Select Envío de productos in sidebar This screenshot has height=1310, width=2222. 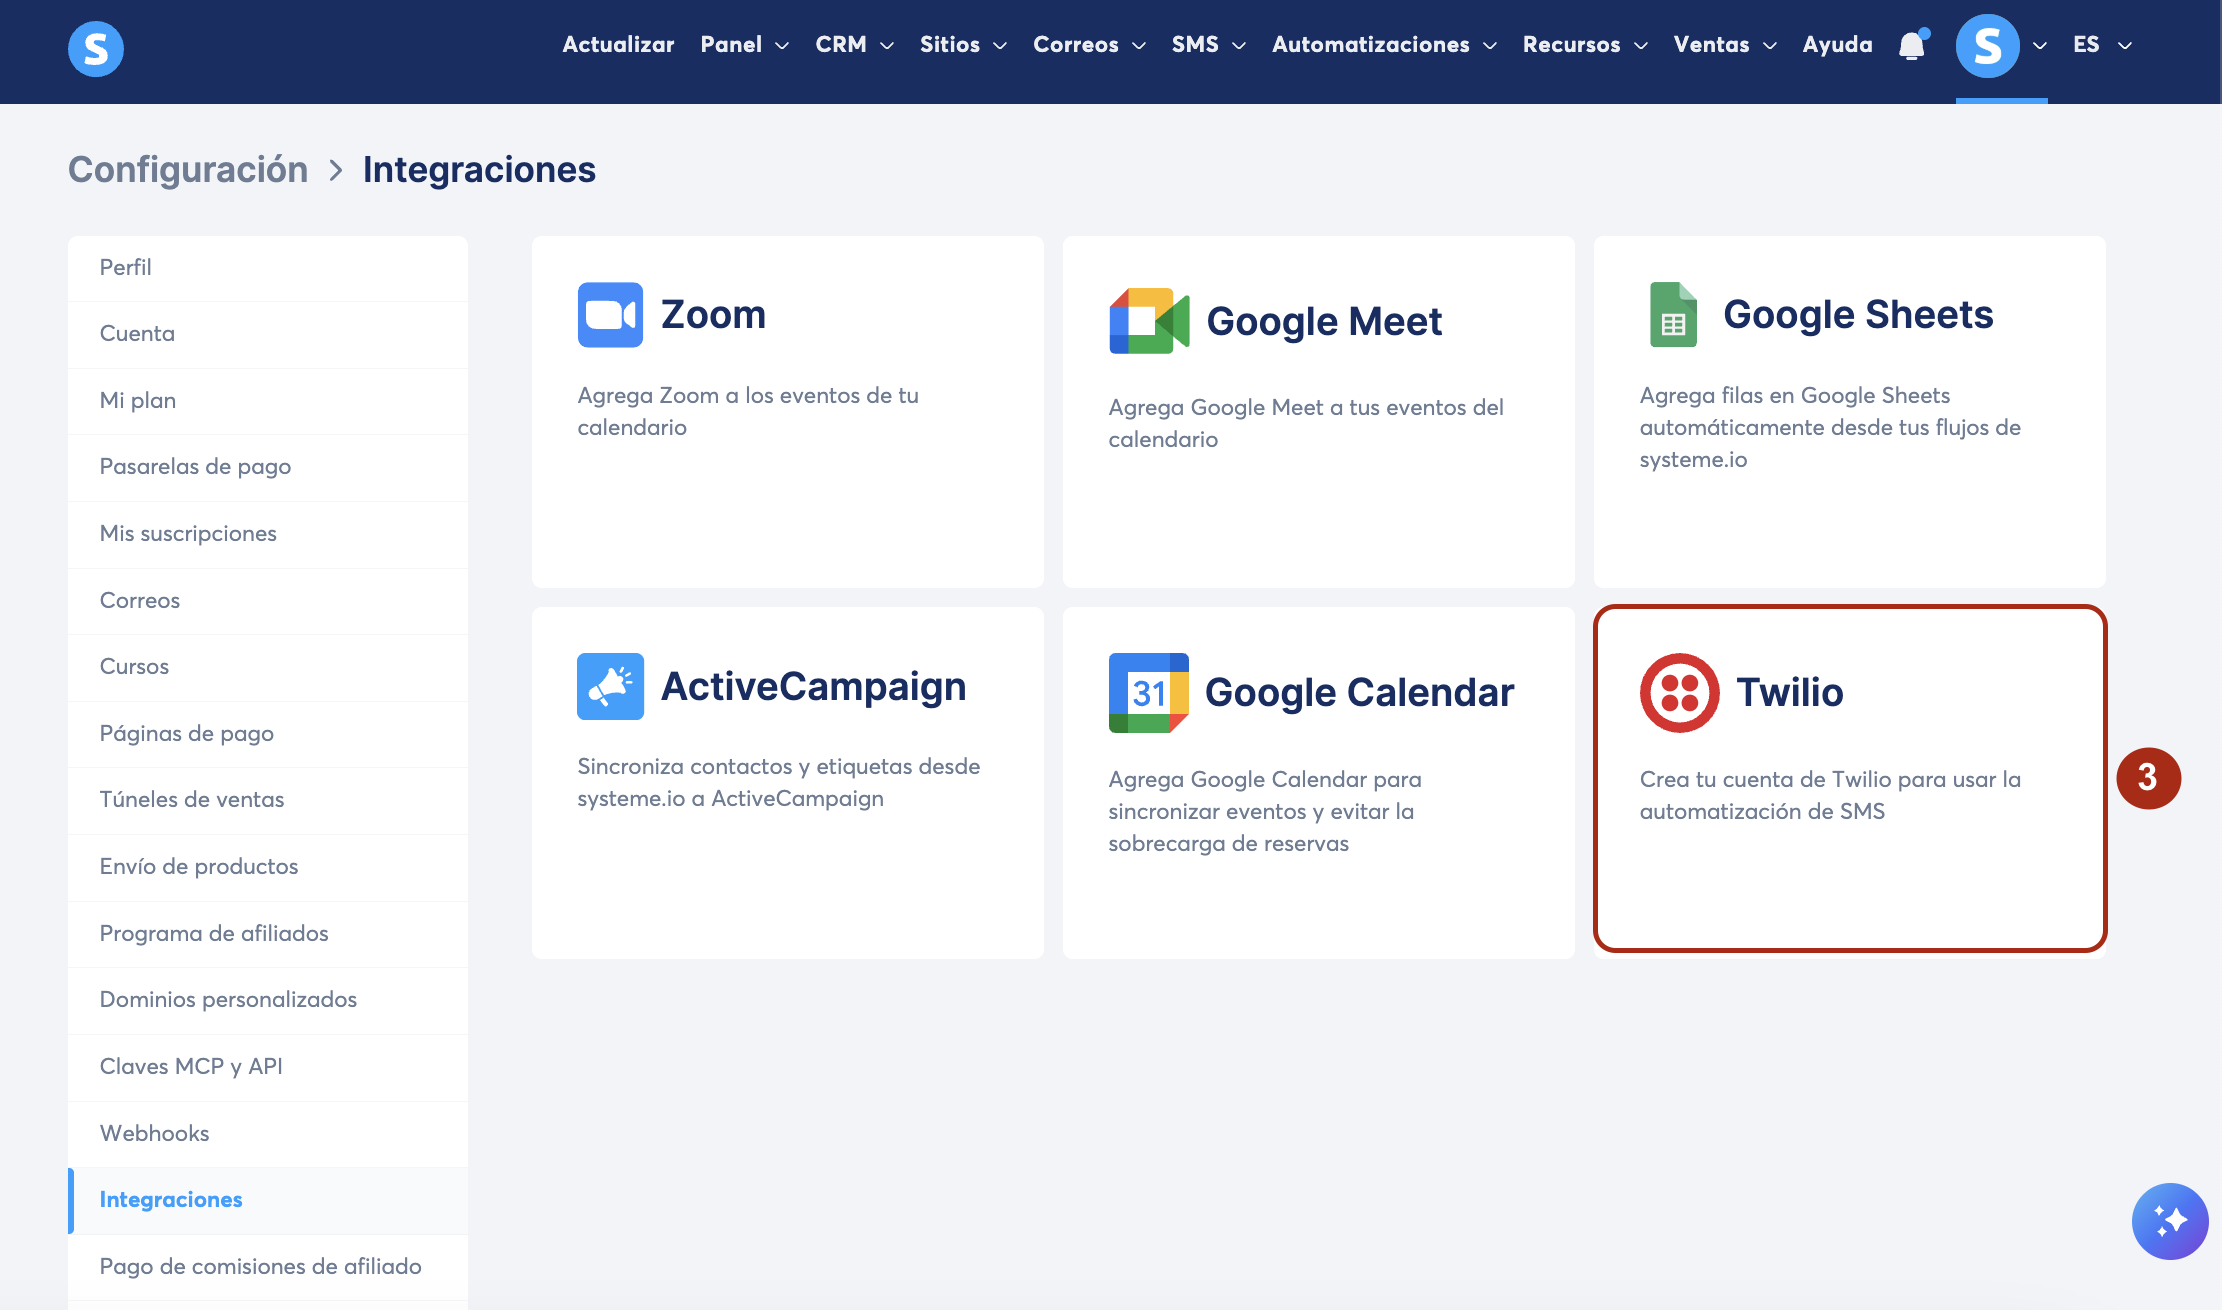[x=268, y=867]
